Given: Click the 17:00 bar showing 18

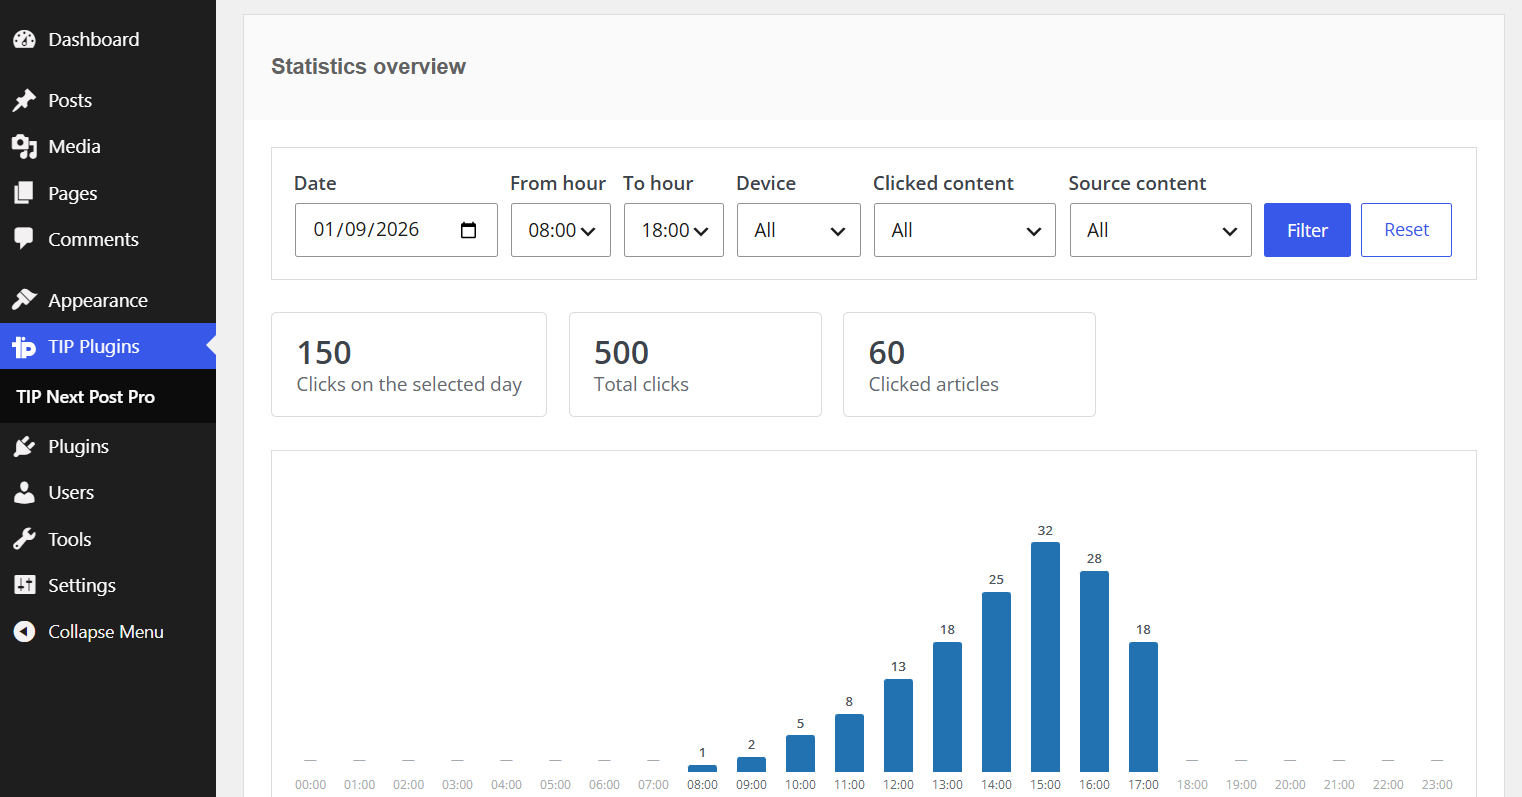Looking at the screenshot, I should (1143, 707).
